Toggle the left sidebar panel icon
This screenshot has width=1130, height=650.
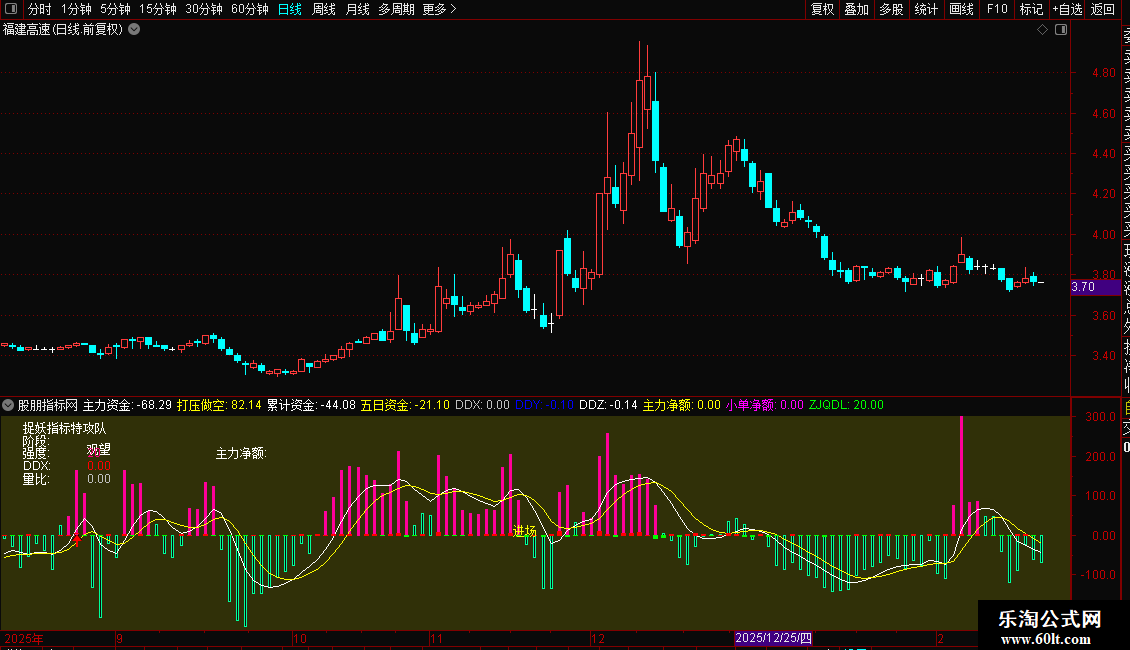click(x=11, y=9)
